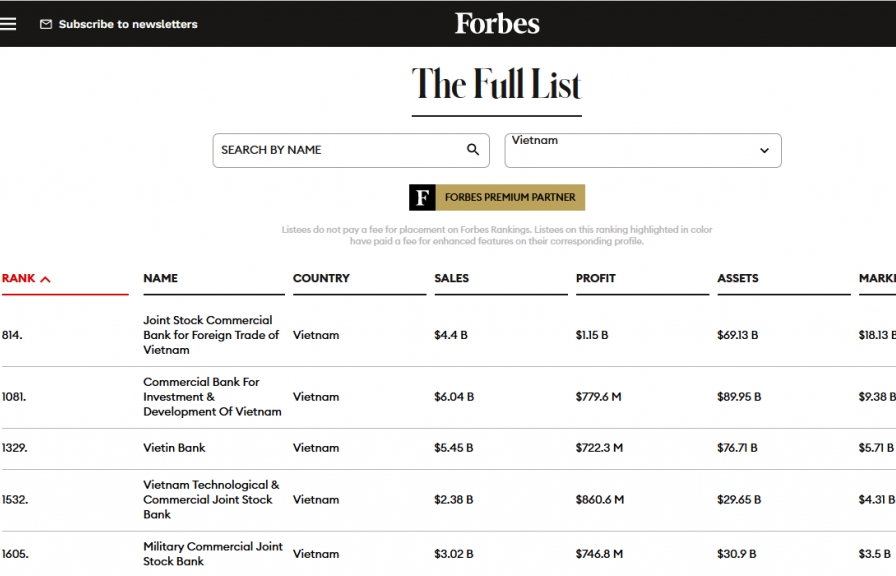The image size is (896, 576).
Task: Sort list by Assets column
Action: [x=737, y=278]
